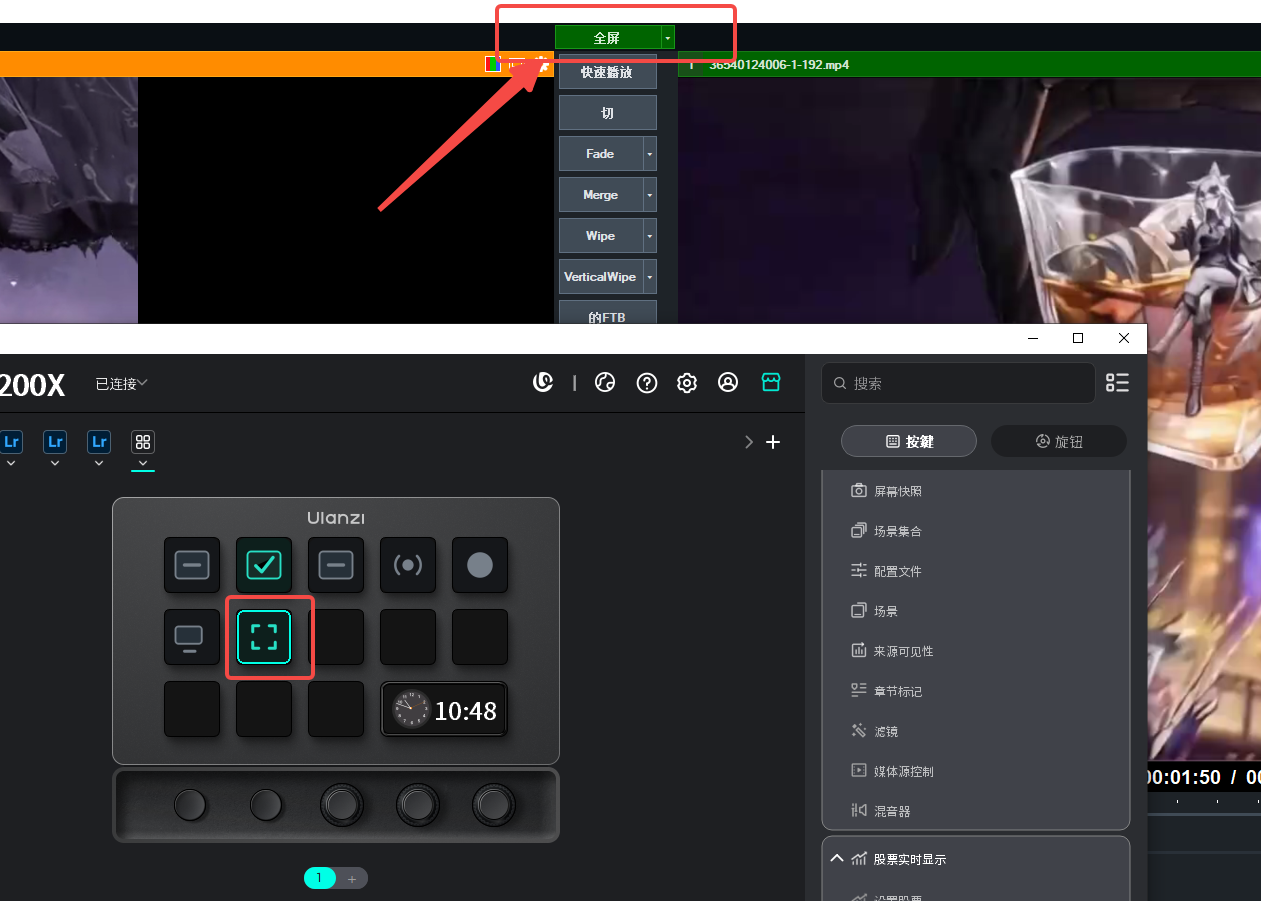Image resolution: width=1261 pixels, height=901 pixels.
Task: Open the teal store icon
Action: click(770, 382)
